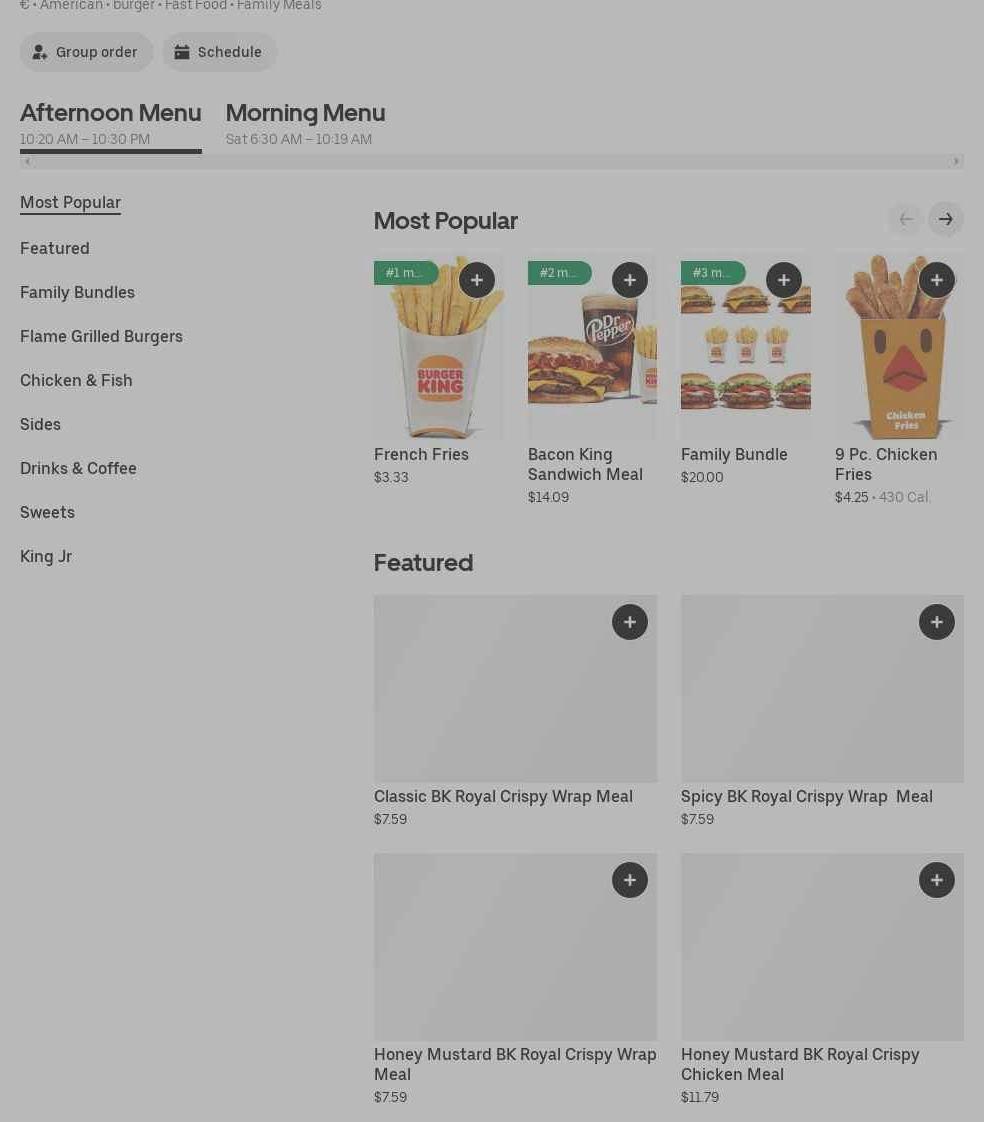Click the scrollbar right arrow
This screenshot has height=1122, width=984.
[x=956, y=162]
